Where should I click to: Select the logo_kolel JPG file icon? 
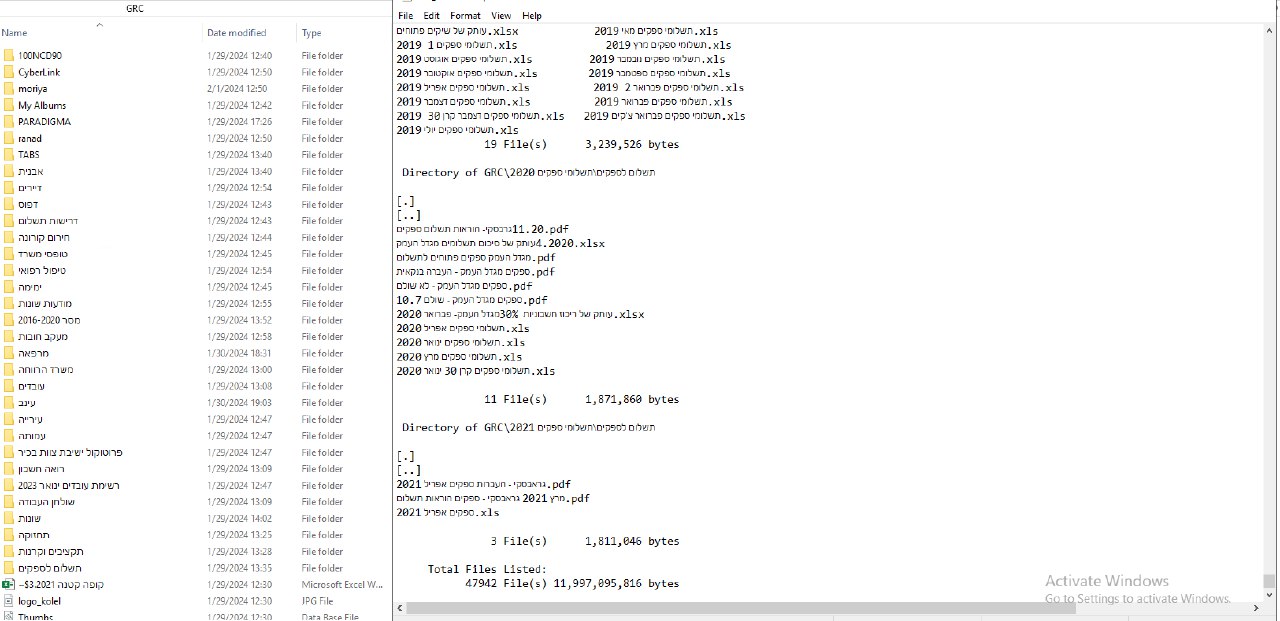point(8,601)
